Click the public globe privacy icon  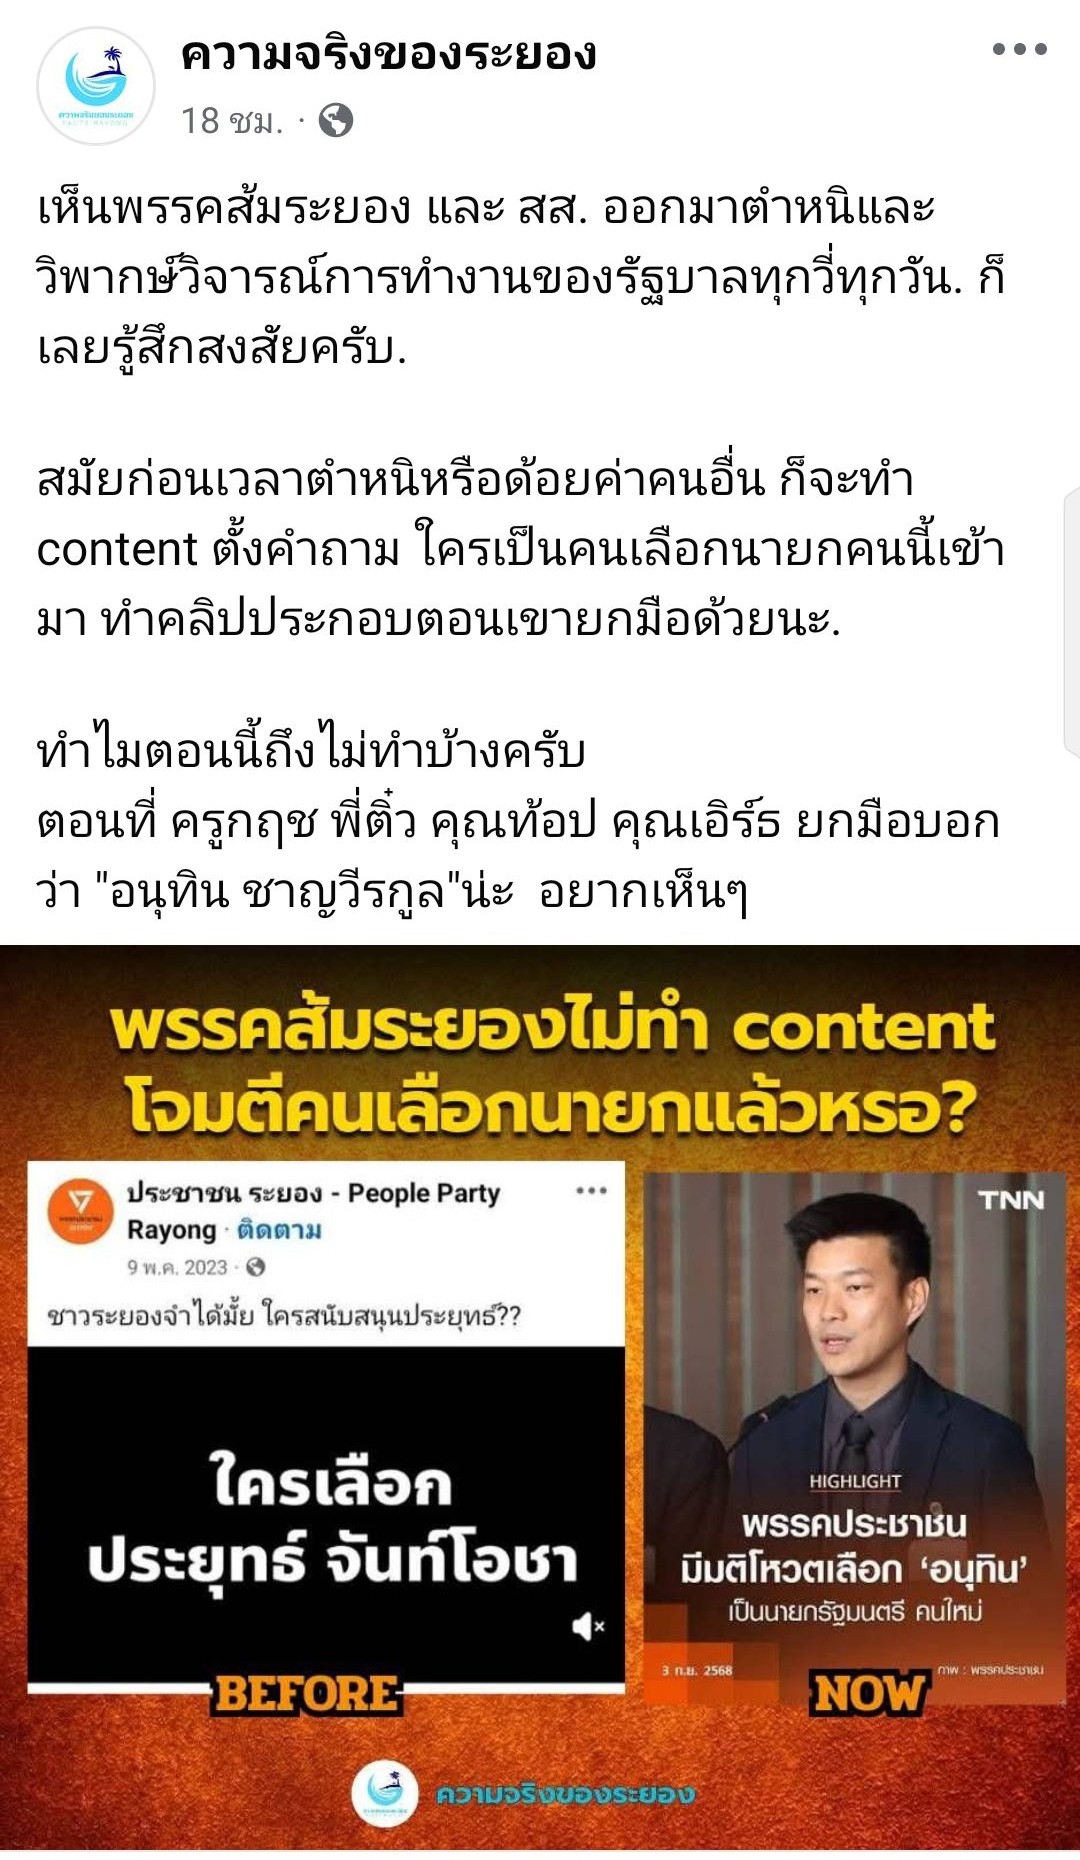(x=336, y=121)
